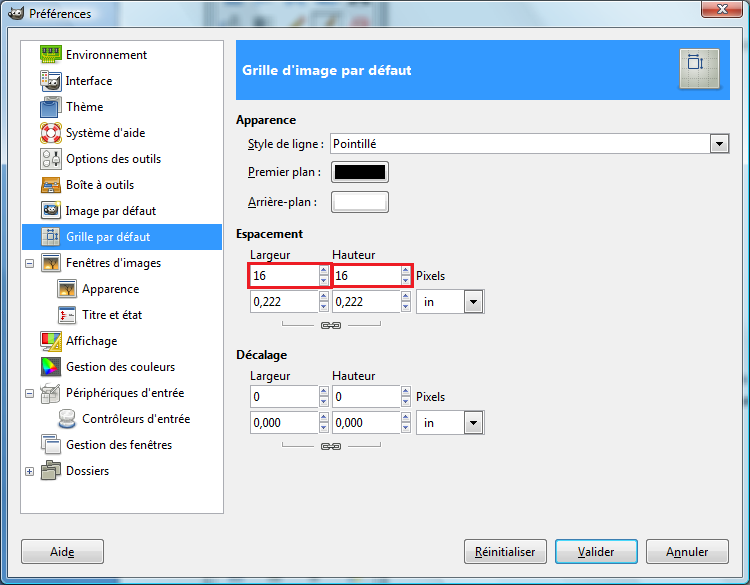Click the Environnement icon in sidebar

[51, 55]
